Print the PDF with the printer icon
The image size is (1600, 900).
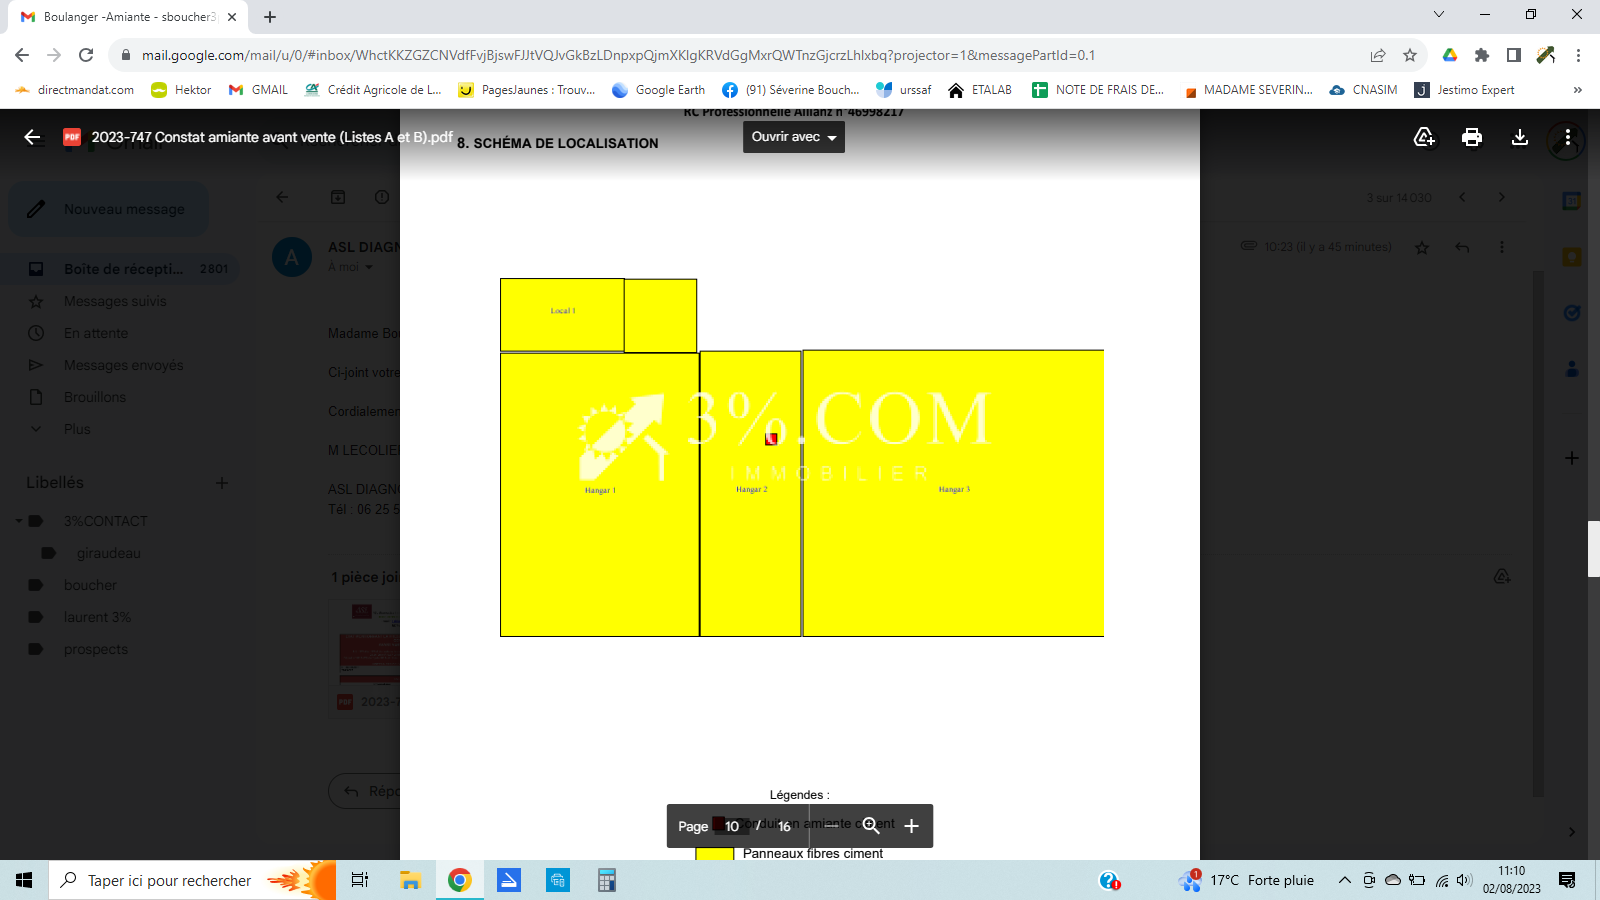coord(1471,137)
